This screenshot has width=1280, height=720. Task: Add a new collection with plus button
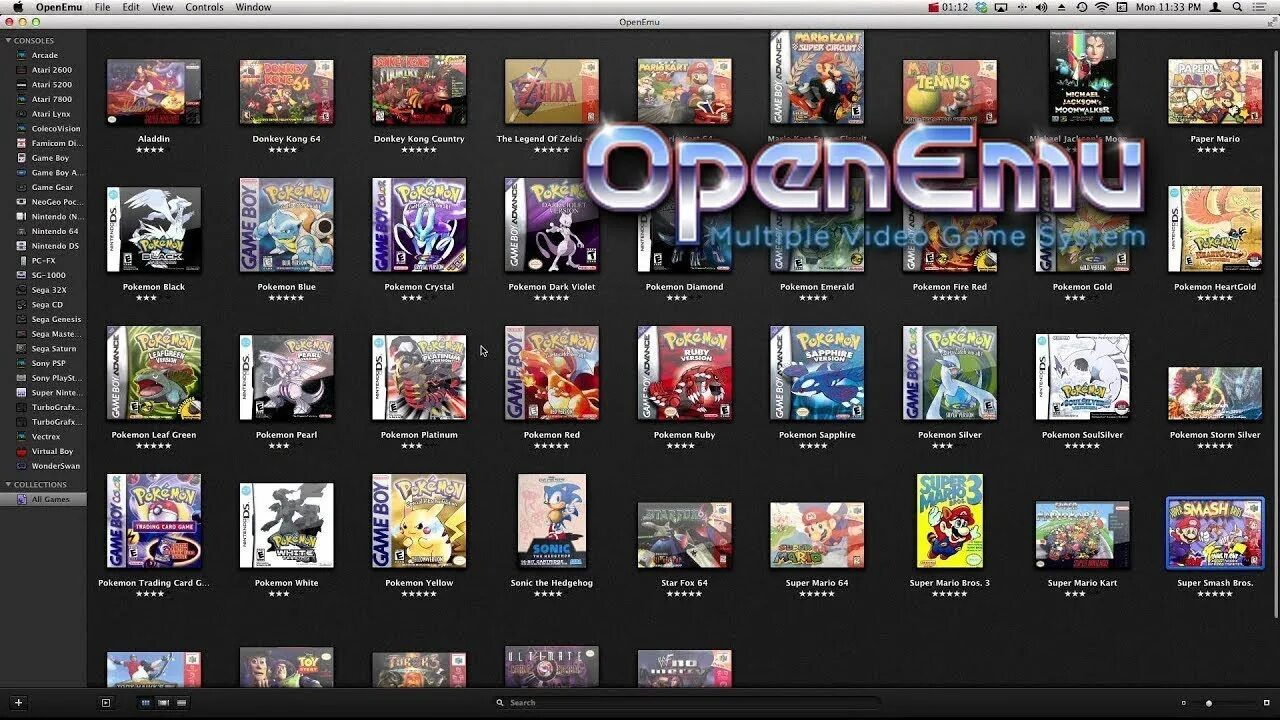coord(18,703)
